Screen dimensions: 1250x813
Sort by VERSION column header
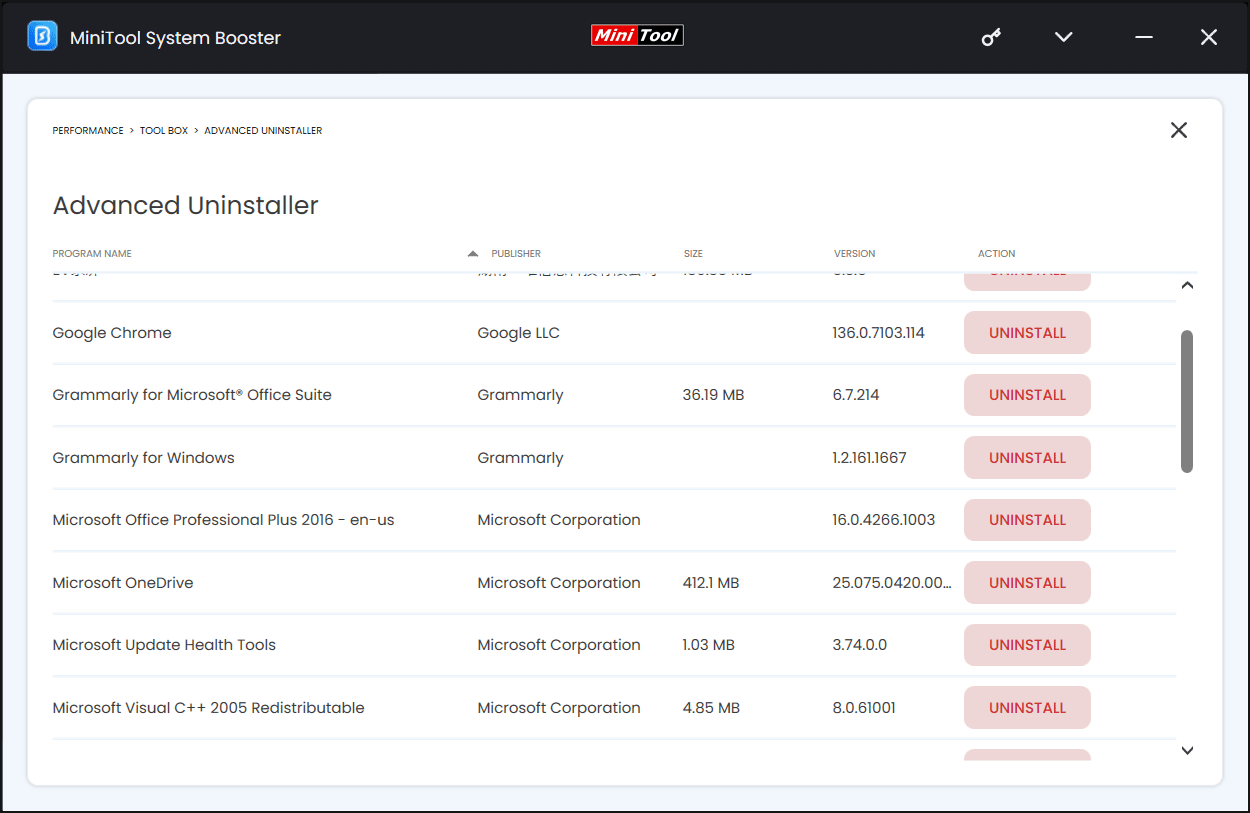[x=854, y=254]
